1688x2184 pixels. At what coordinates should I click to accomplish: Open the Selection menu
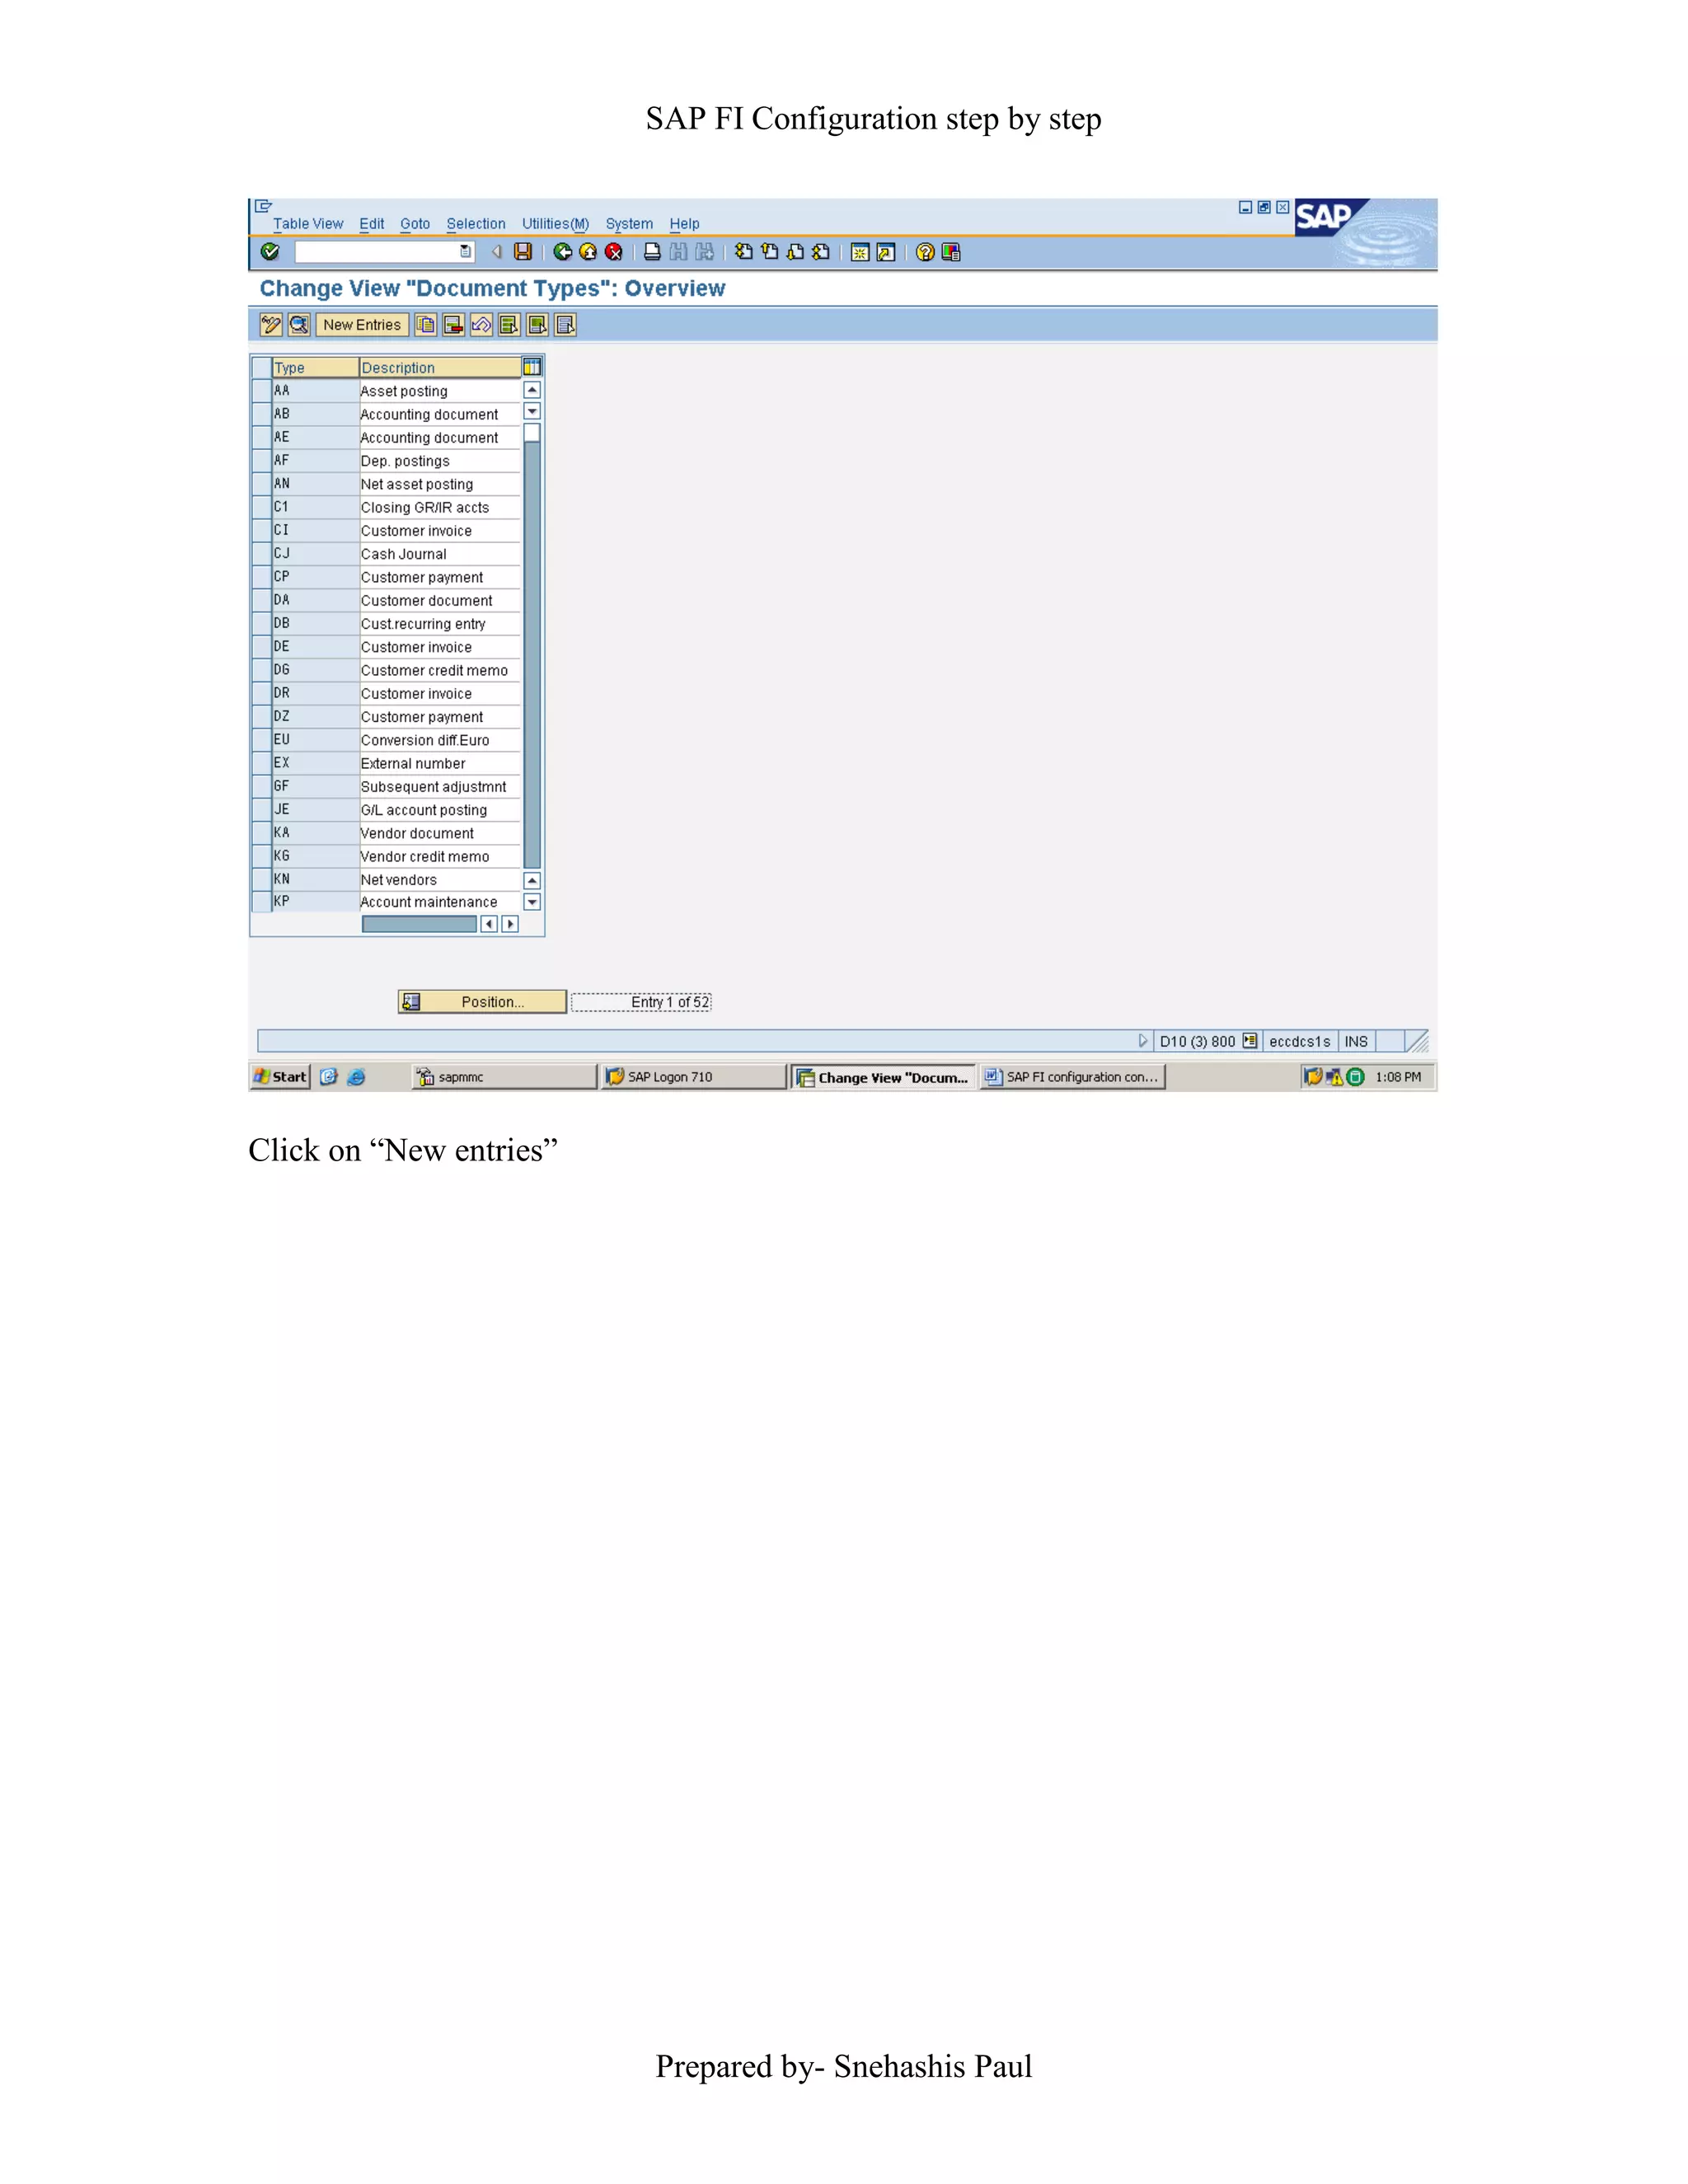coord(476,224)
